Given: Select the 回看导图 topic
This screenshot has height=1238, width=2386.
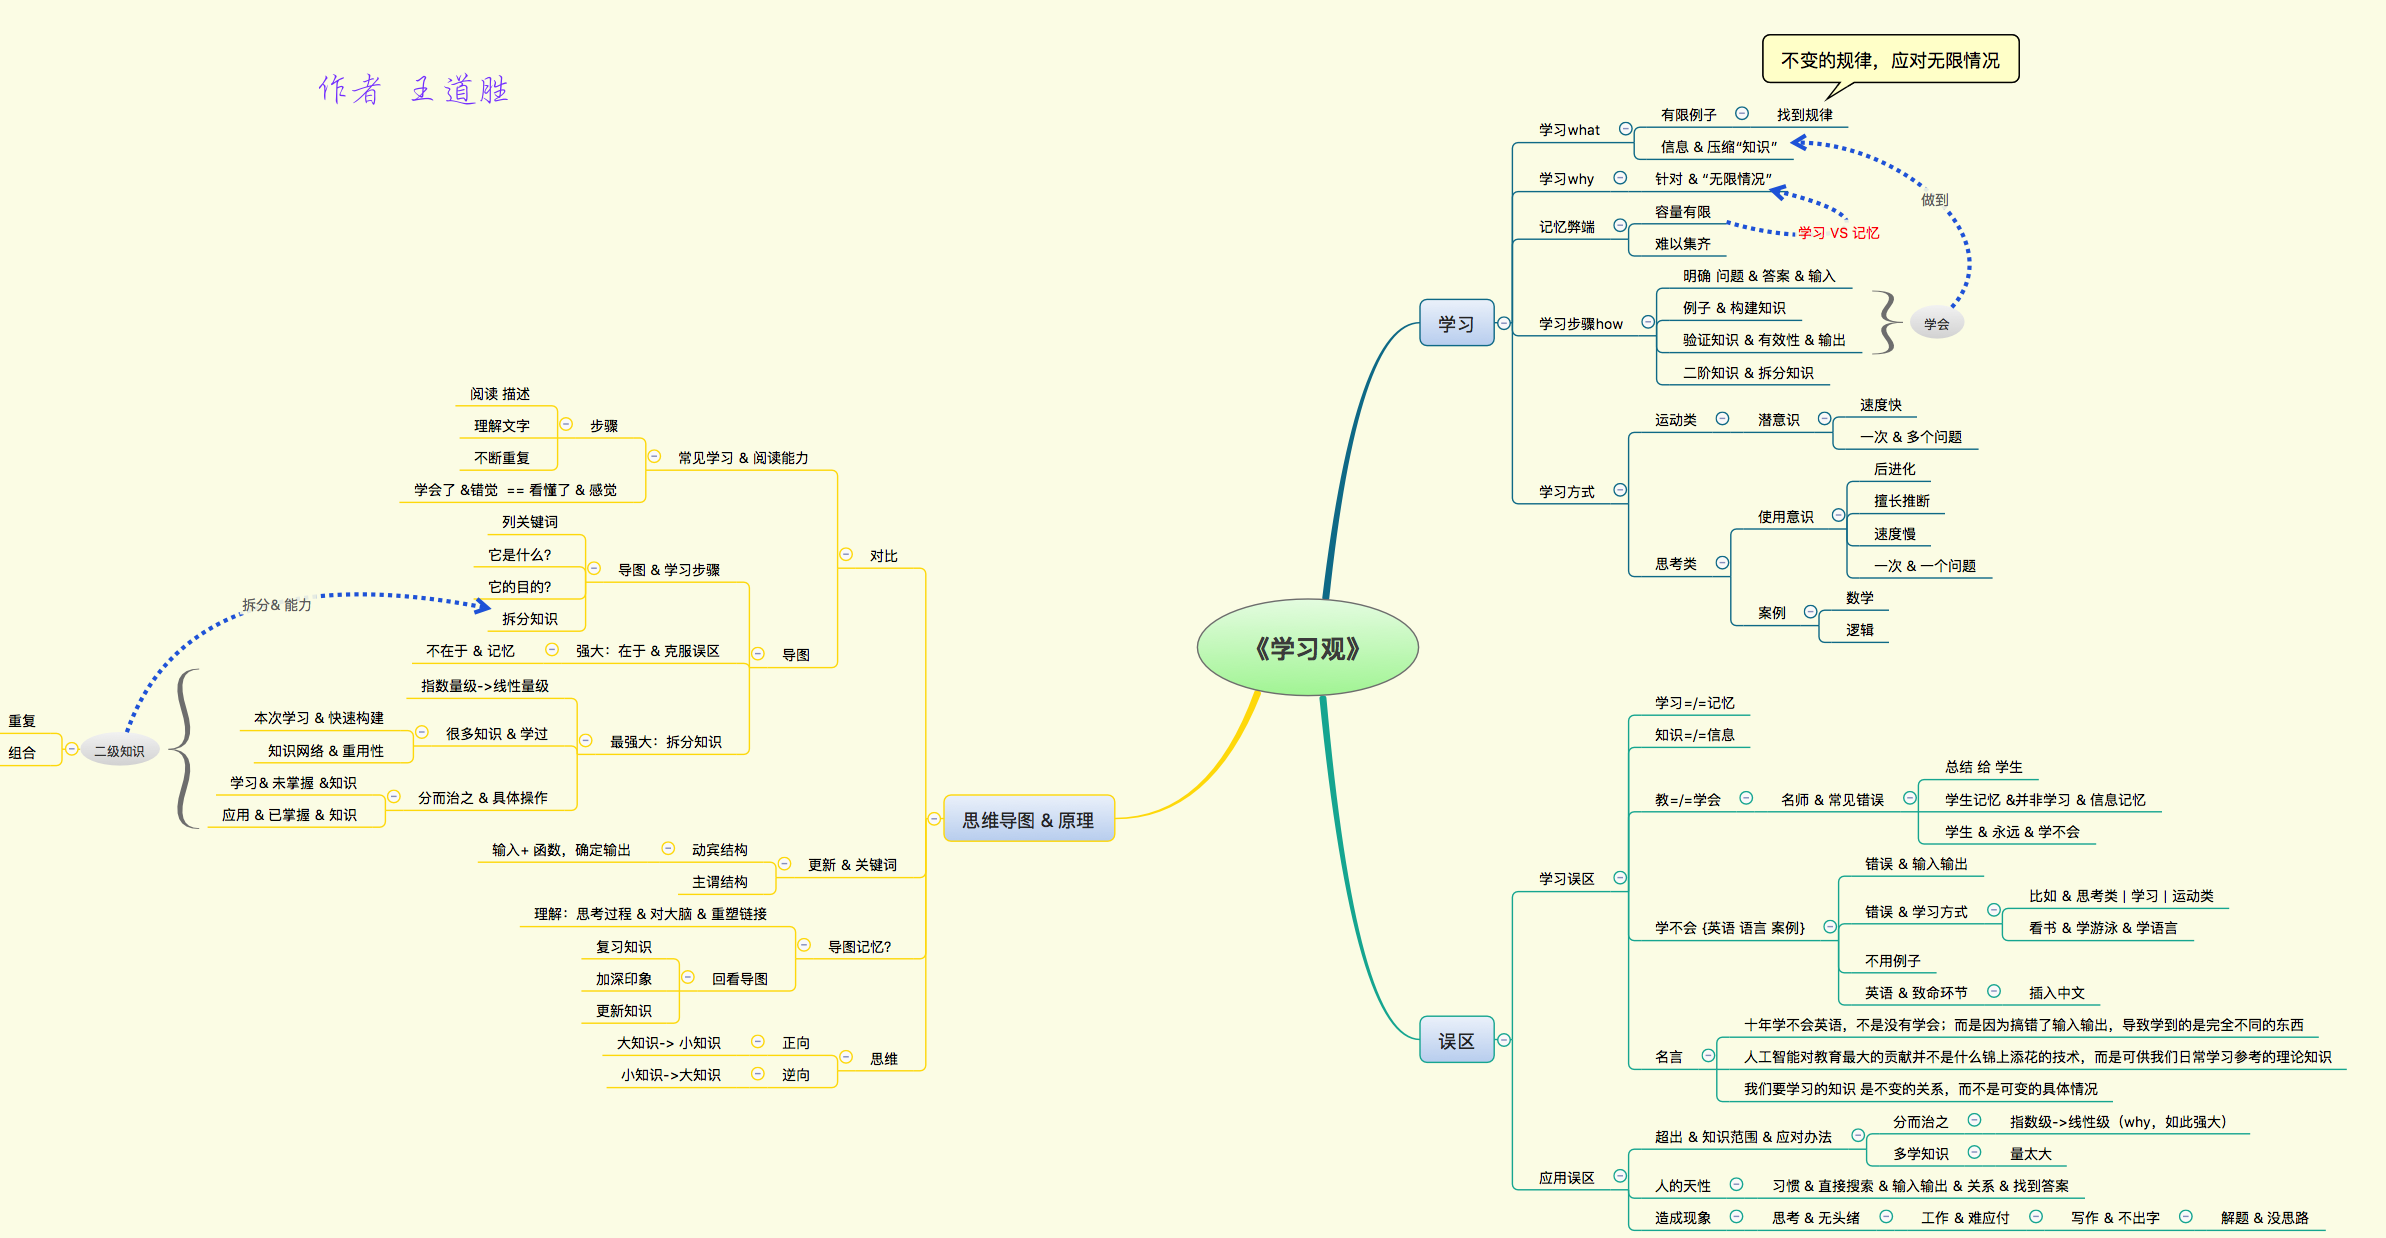Looking at the screenshot, I should (739, 979).
